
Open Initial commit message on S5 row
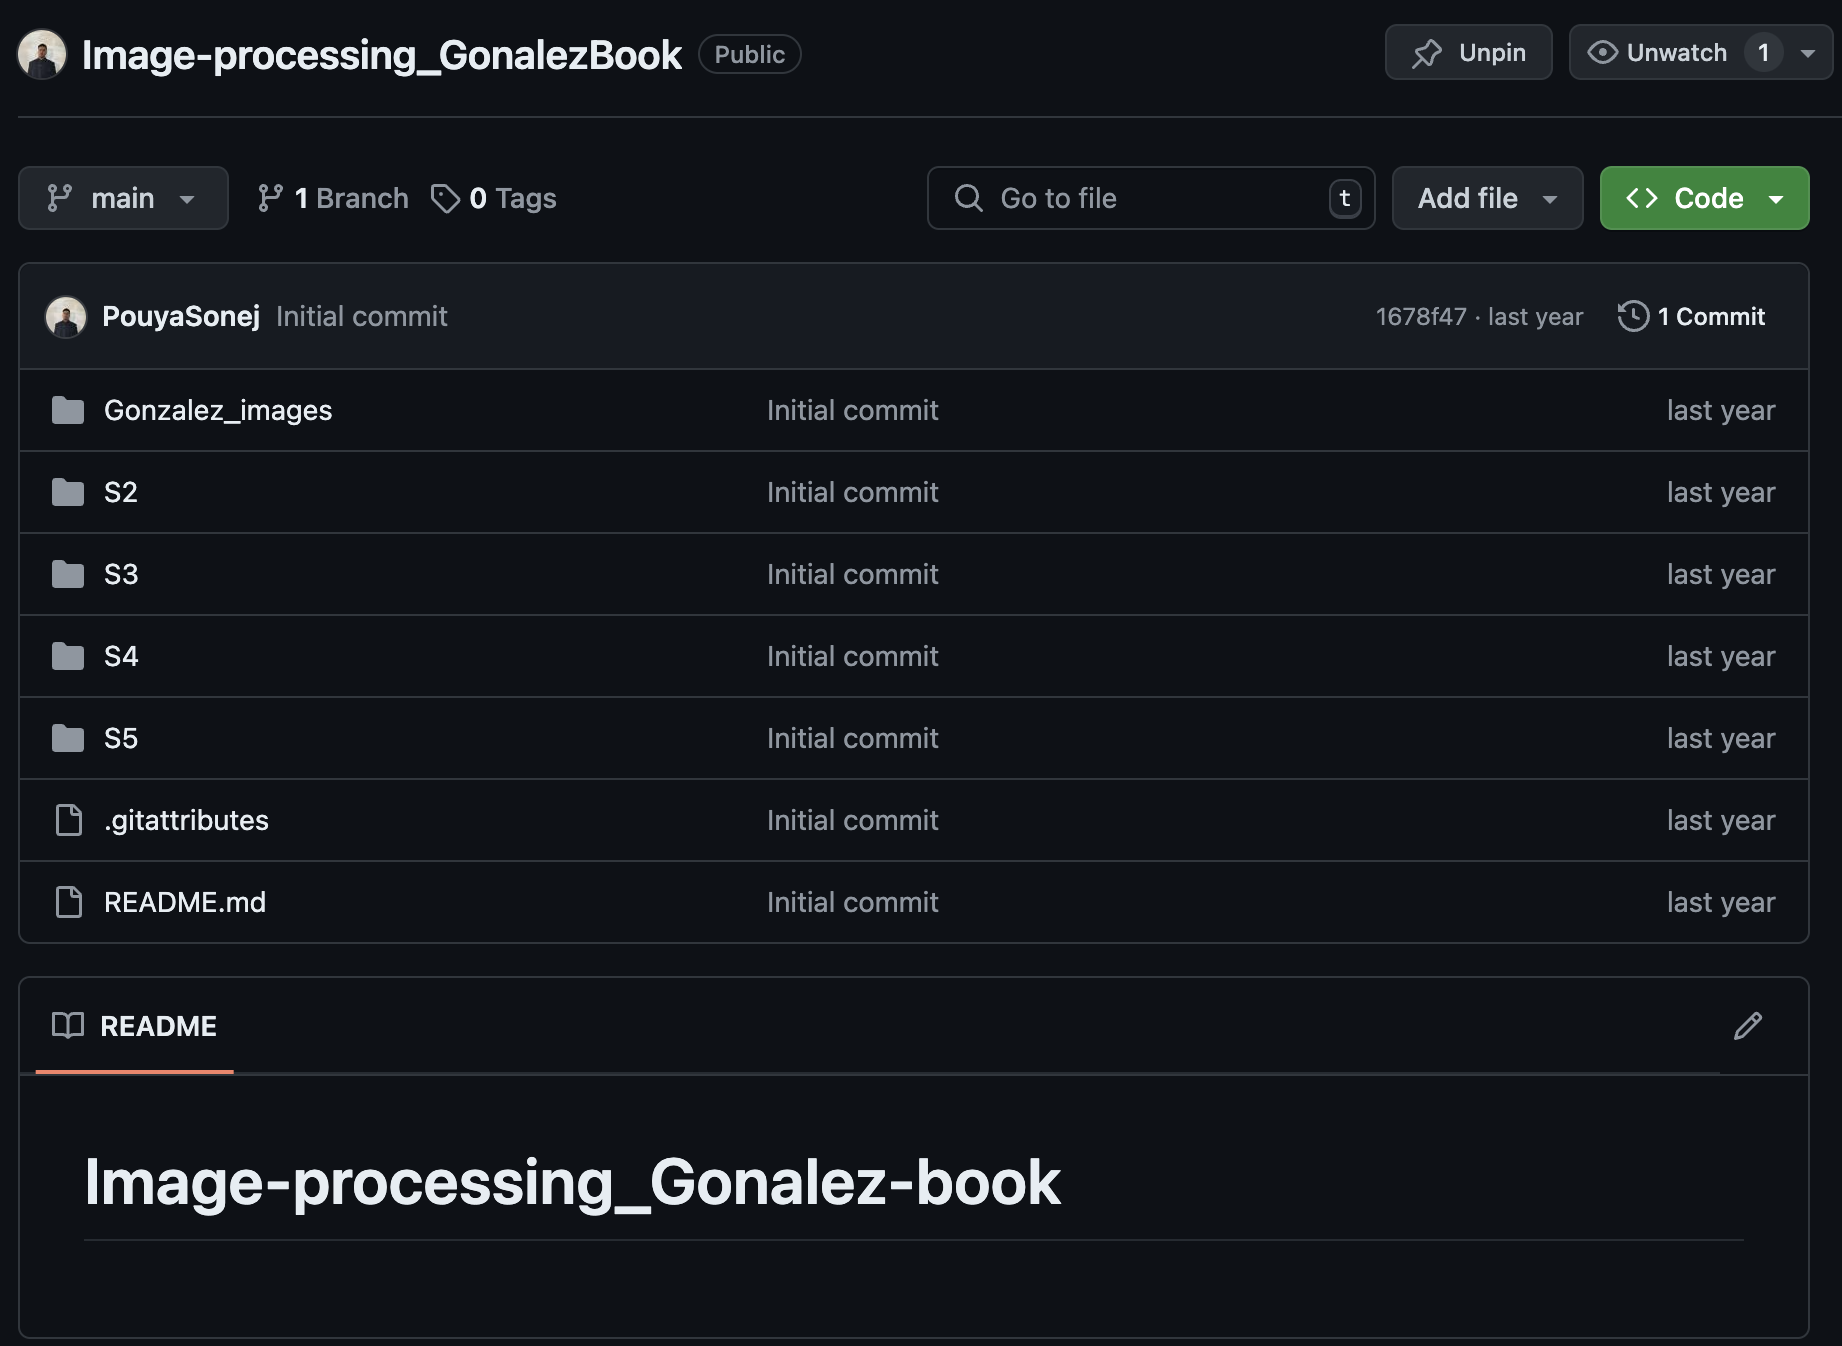(x=853, y=738)
